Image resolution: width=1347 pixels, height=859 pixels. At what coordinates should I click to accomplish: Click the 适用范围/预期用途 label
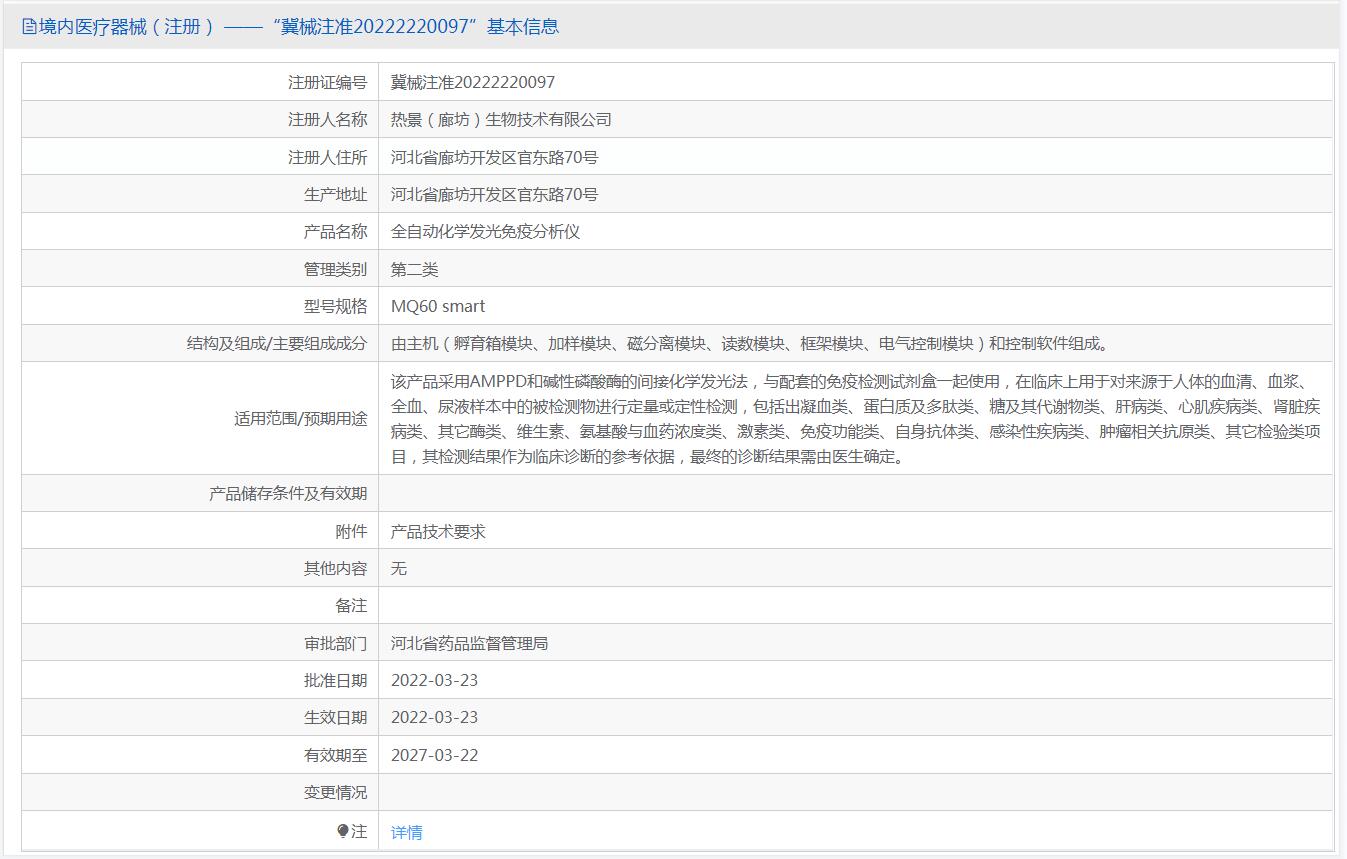click(300, 419)
